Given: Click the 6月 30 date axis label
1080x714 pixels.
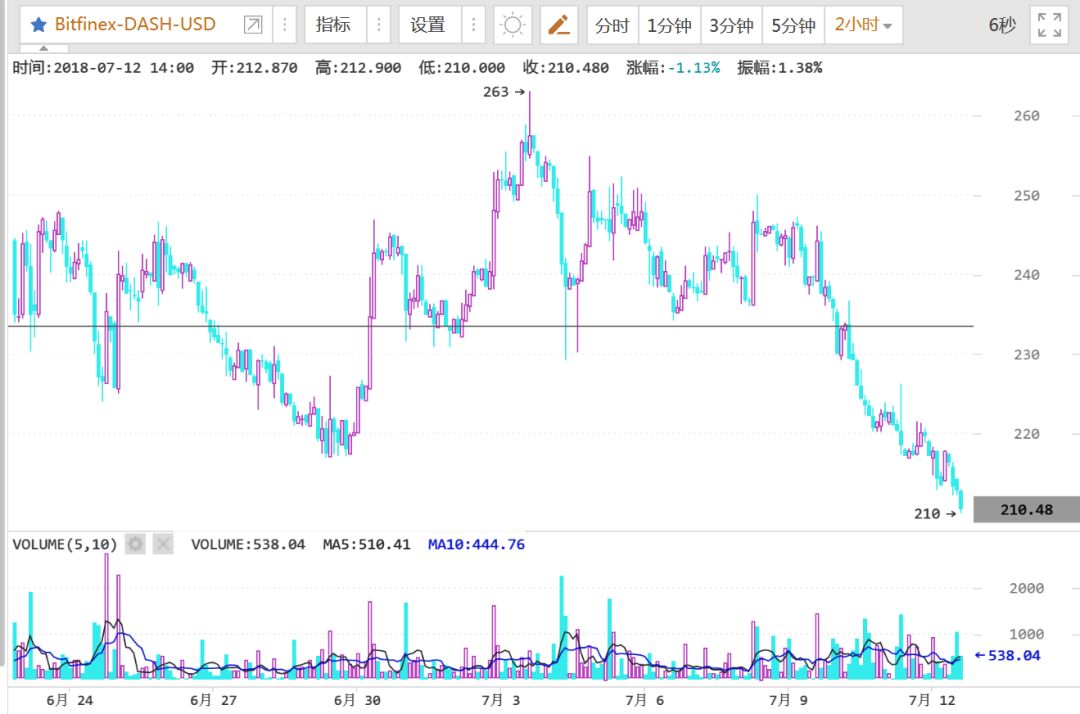Looking at the screenshot, I should [x=357, y=700].
